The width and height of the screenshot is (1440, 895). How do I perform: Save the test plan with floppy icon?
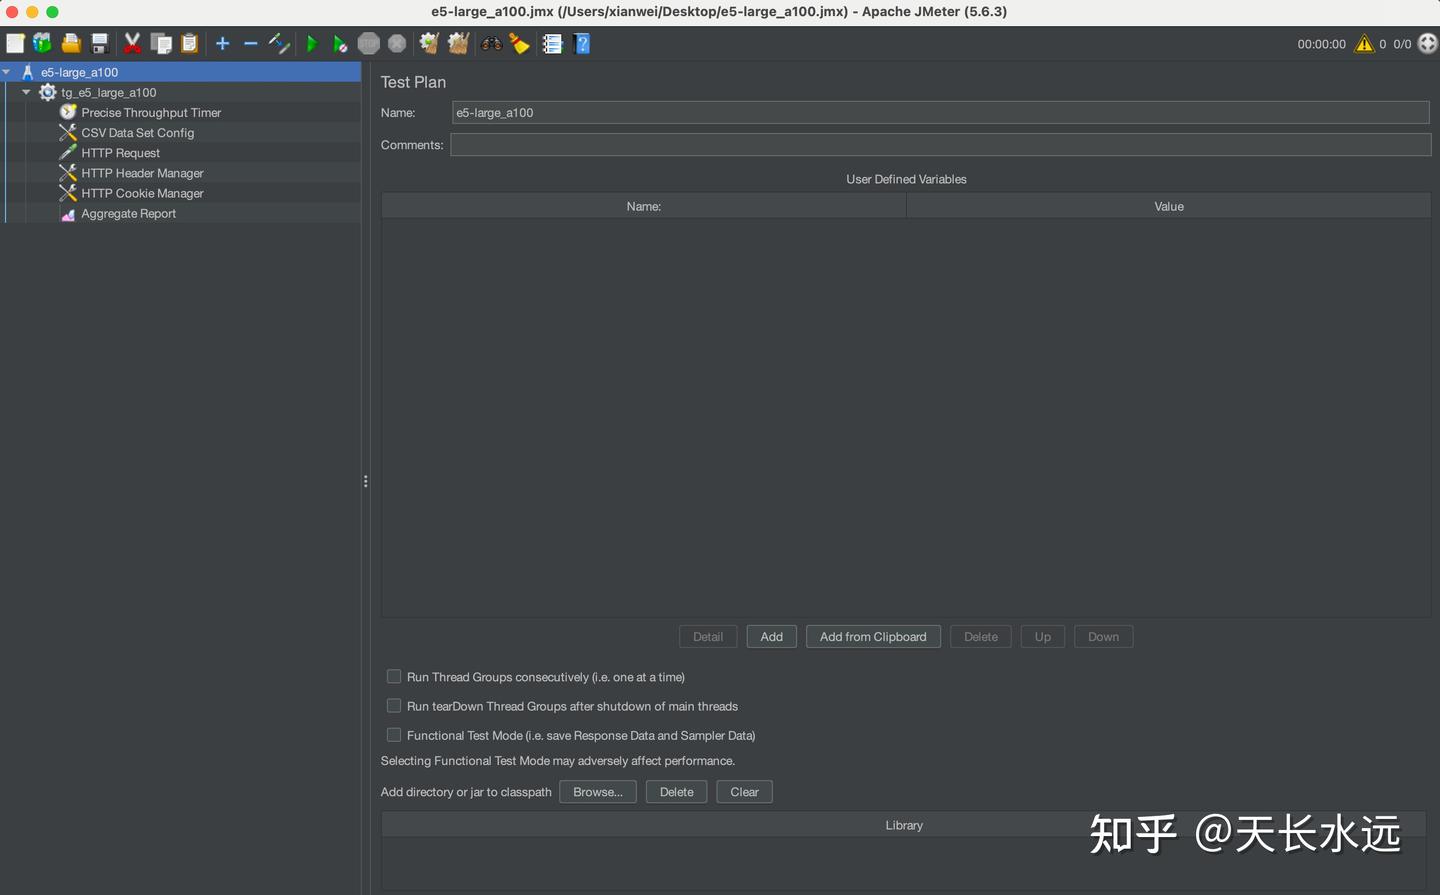click(x=99, y=43)
